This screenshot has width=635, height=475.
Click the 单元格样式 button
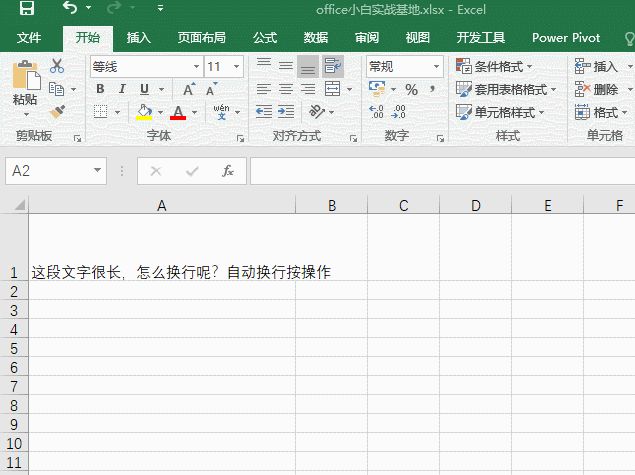(501, 113)
